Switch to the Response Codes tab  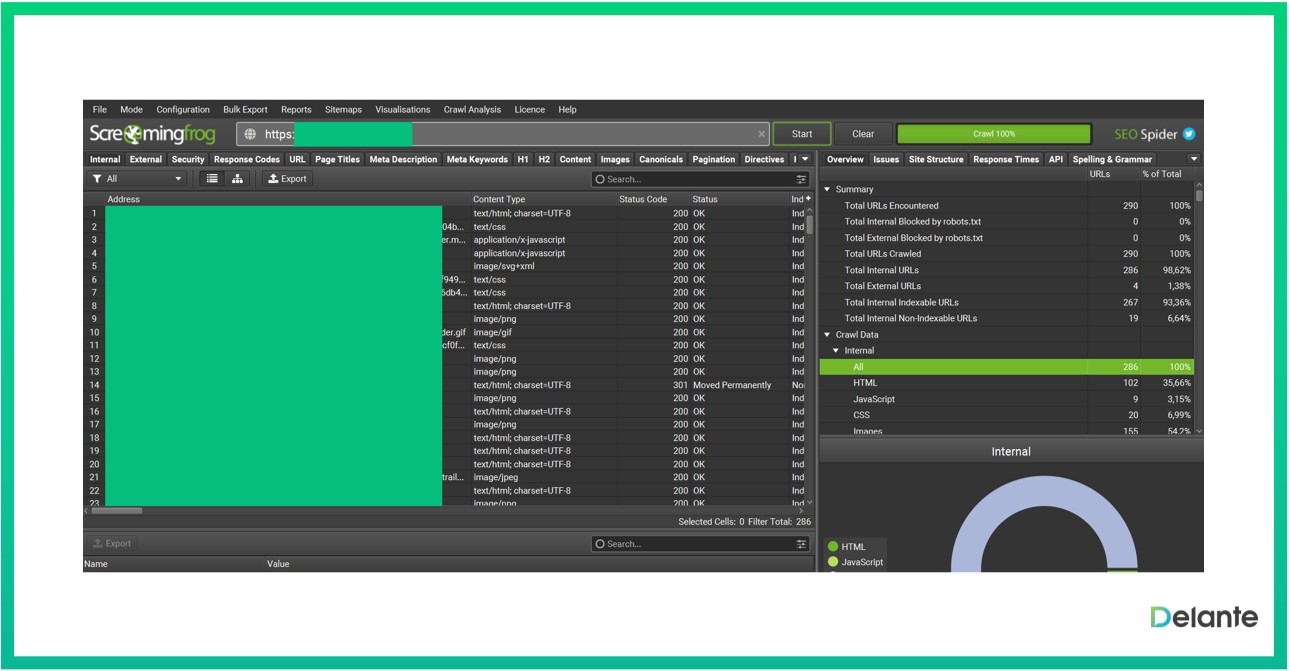tap(246, 159)
